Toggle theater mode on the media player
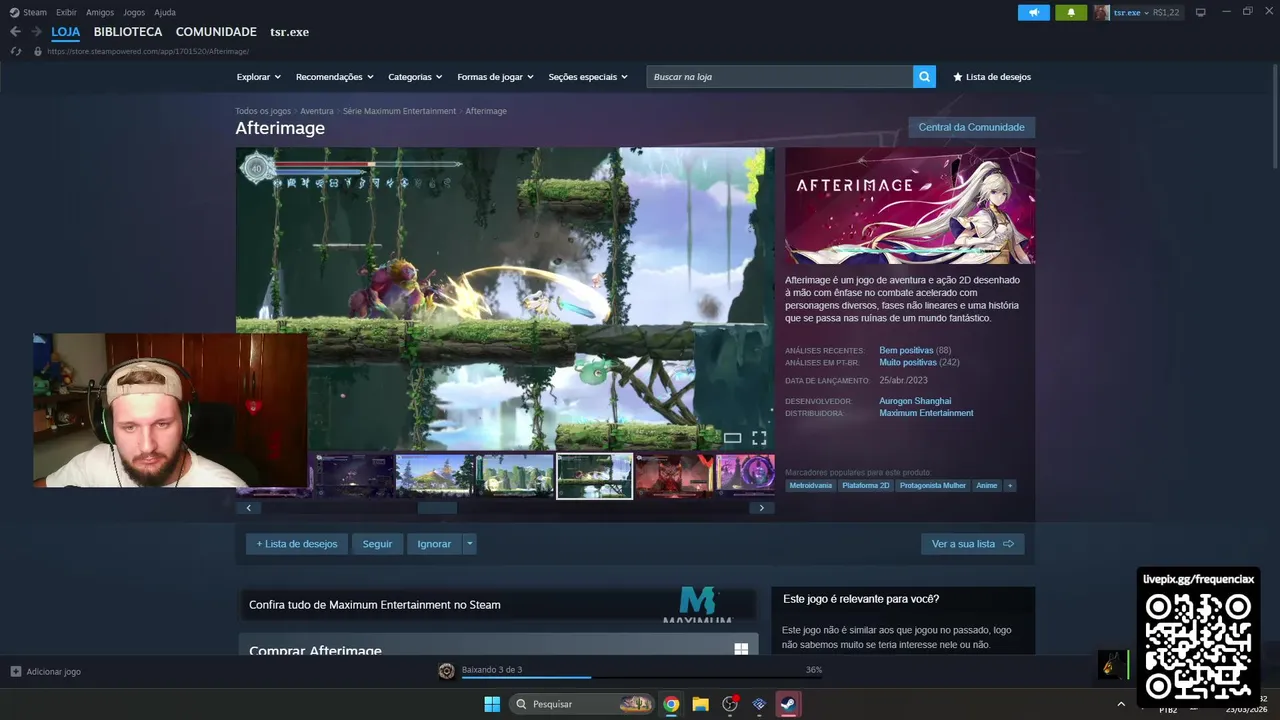The image size is (1280, 720). pos(732,438)
